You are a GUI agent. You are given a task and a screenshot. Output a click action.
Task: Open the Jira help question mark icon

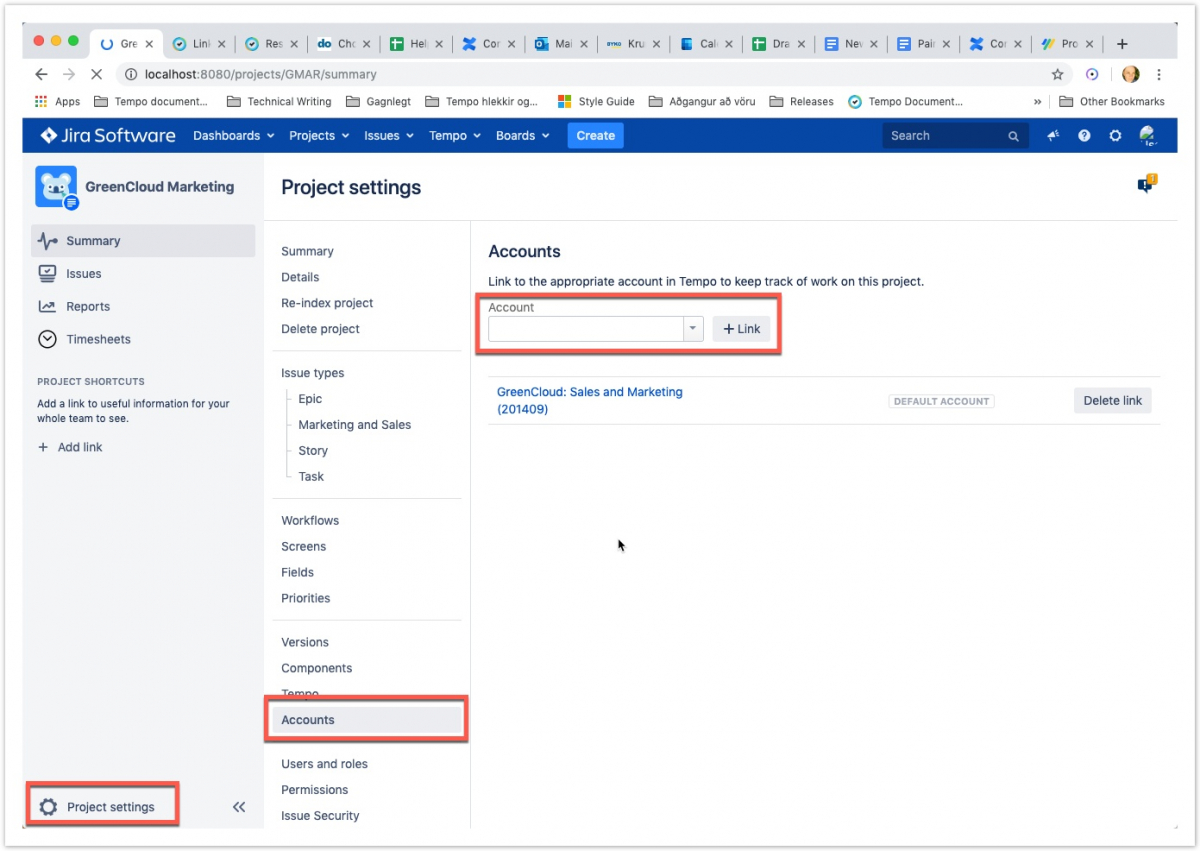click(1084, 136)
